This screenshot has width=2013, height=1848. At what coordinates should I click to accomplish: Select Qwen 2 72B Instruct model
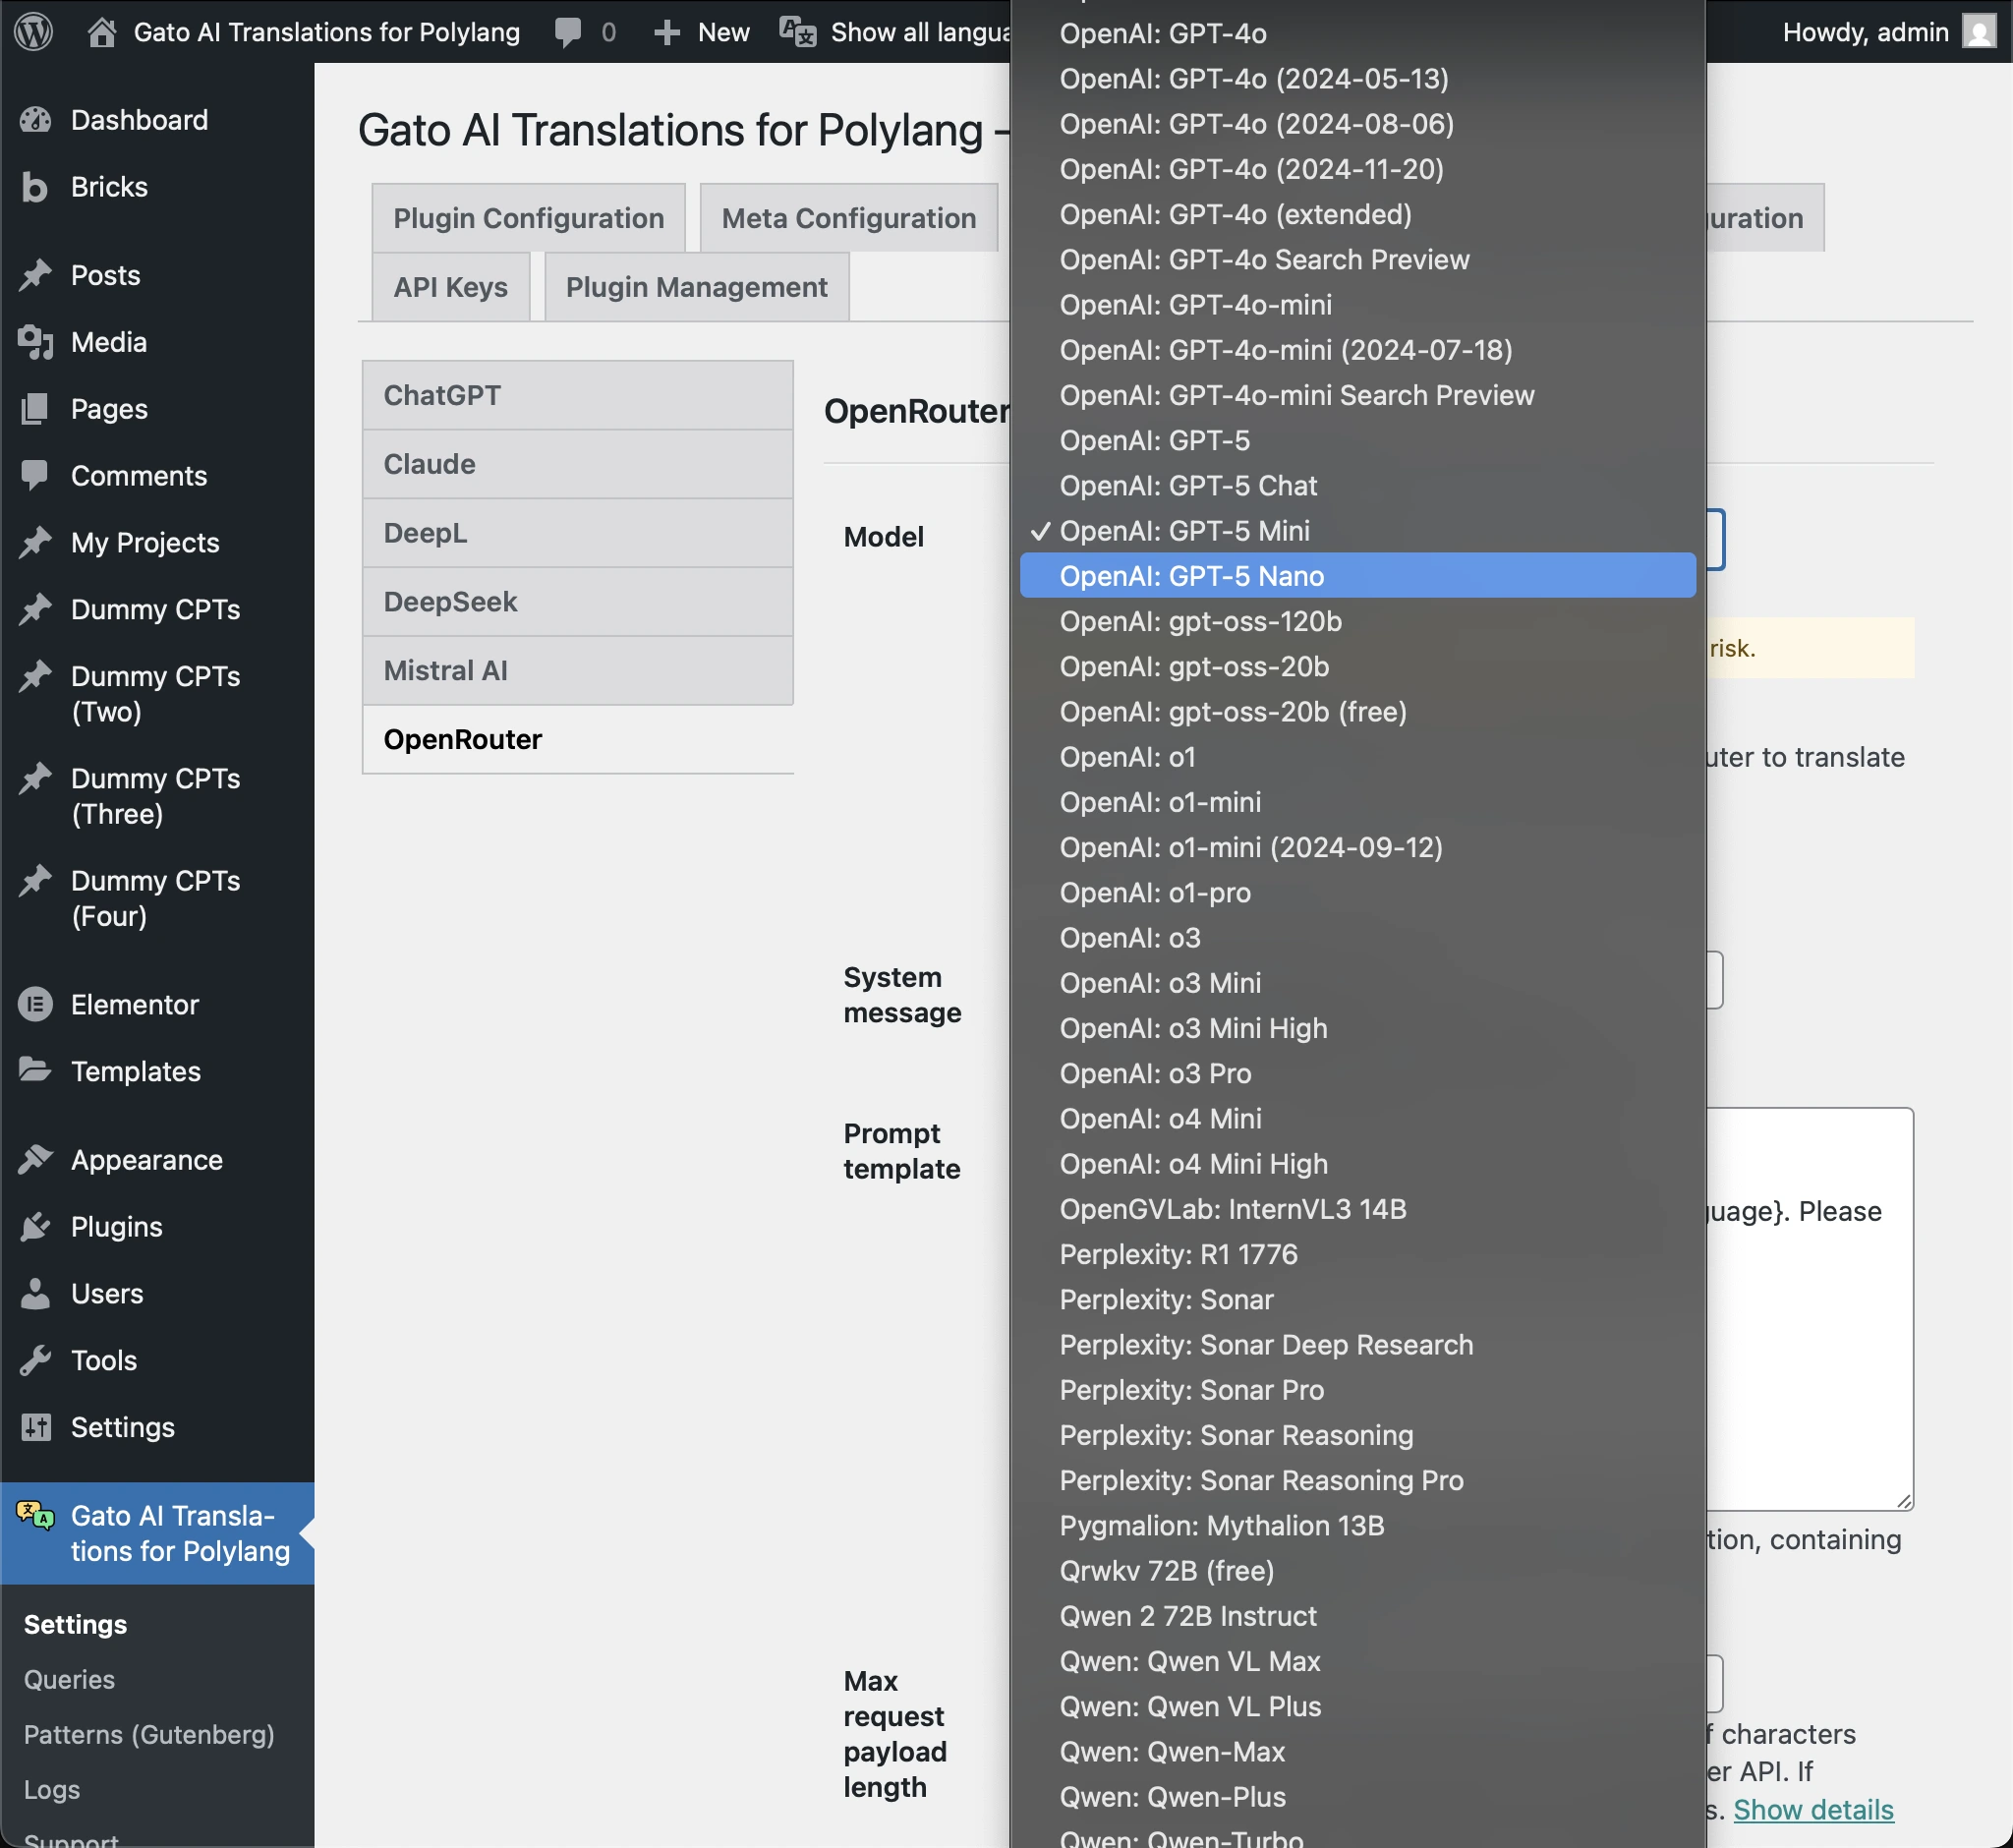pos(1188,1616)
